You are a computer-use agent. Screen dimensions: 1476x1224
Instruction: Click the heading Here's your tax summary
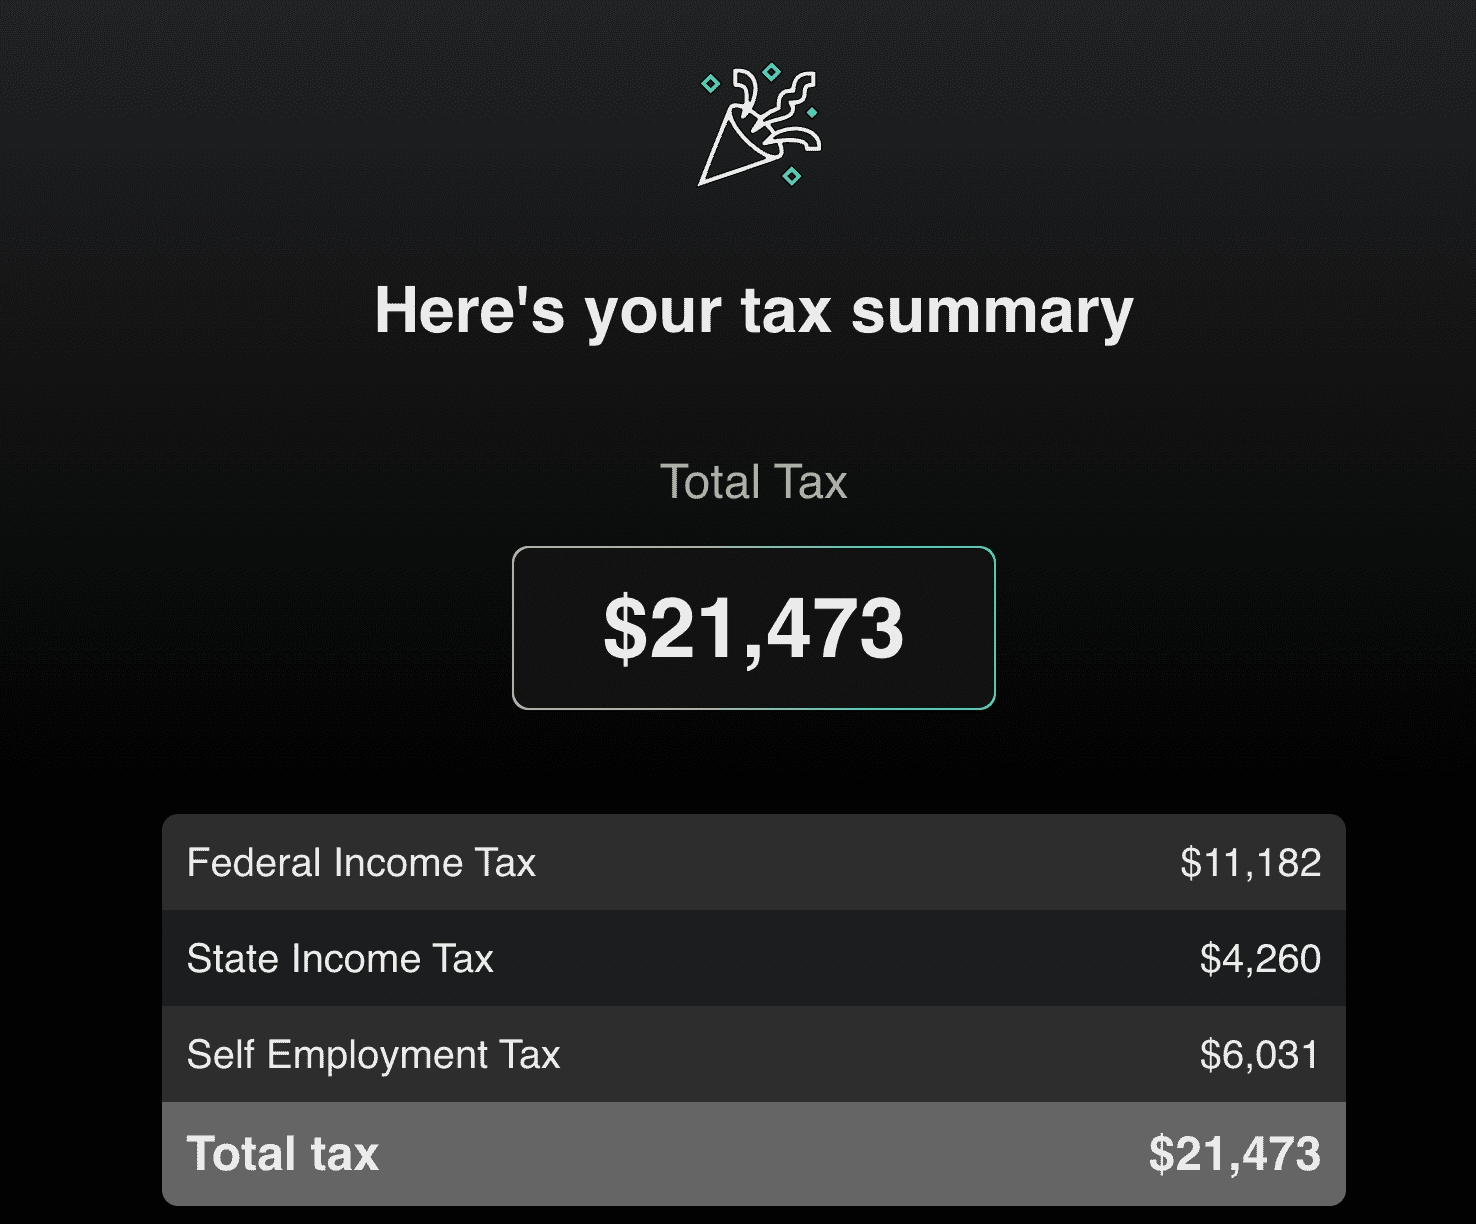(753, 311)
